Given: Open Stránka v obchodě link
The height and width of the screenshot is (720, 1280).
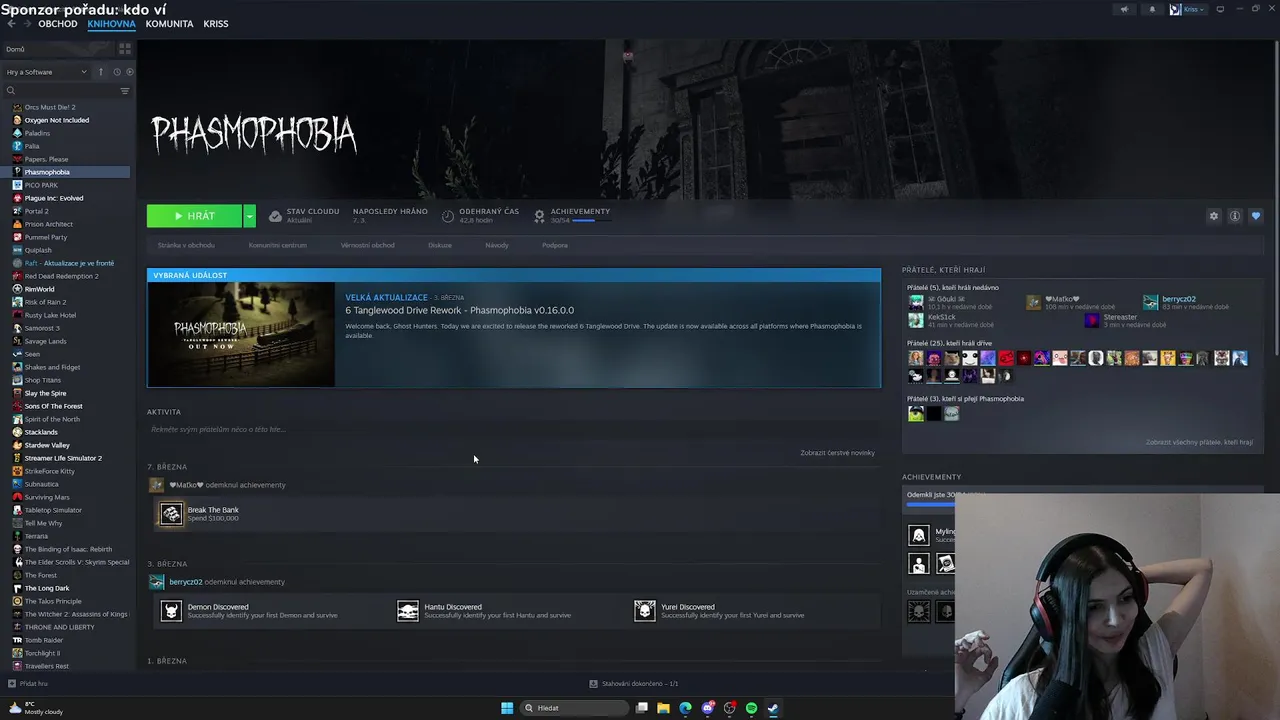Looking at the screenshot, I should coord(186,245).
